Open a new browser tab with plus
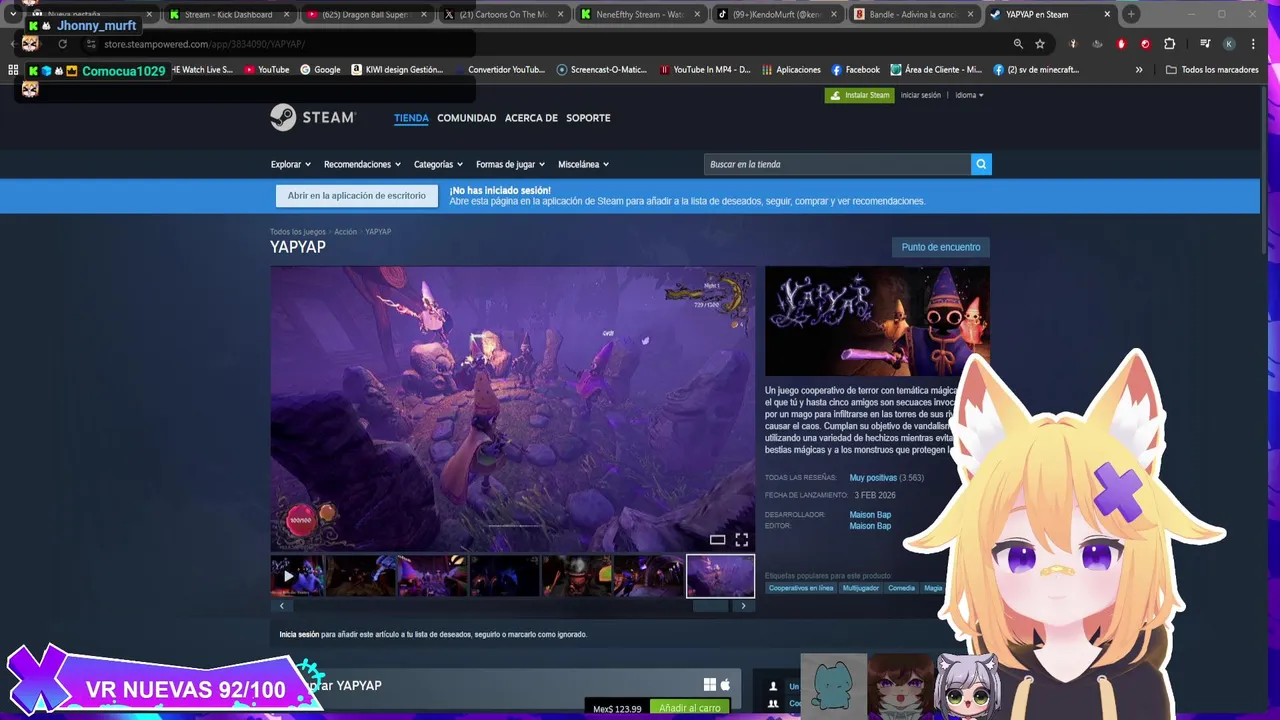 coord(1131,14)
